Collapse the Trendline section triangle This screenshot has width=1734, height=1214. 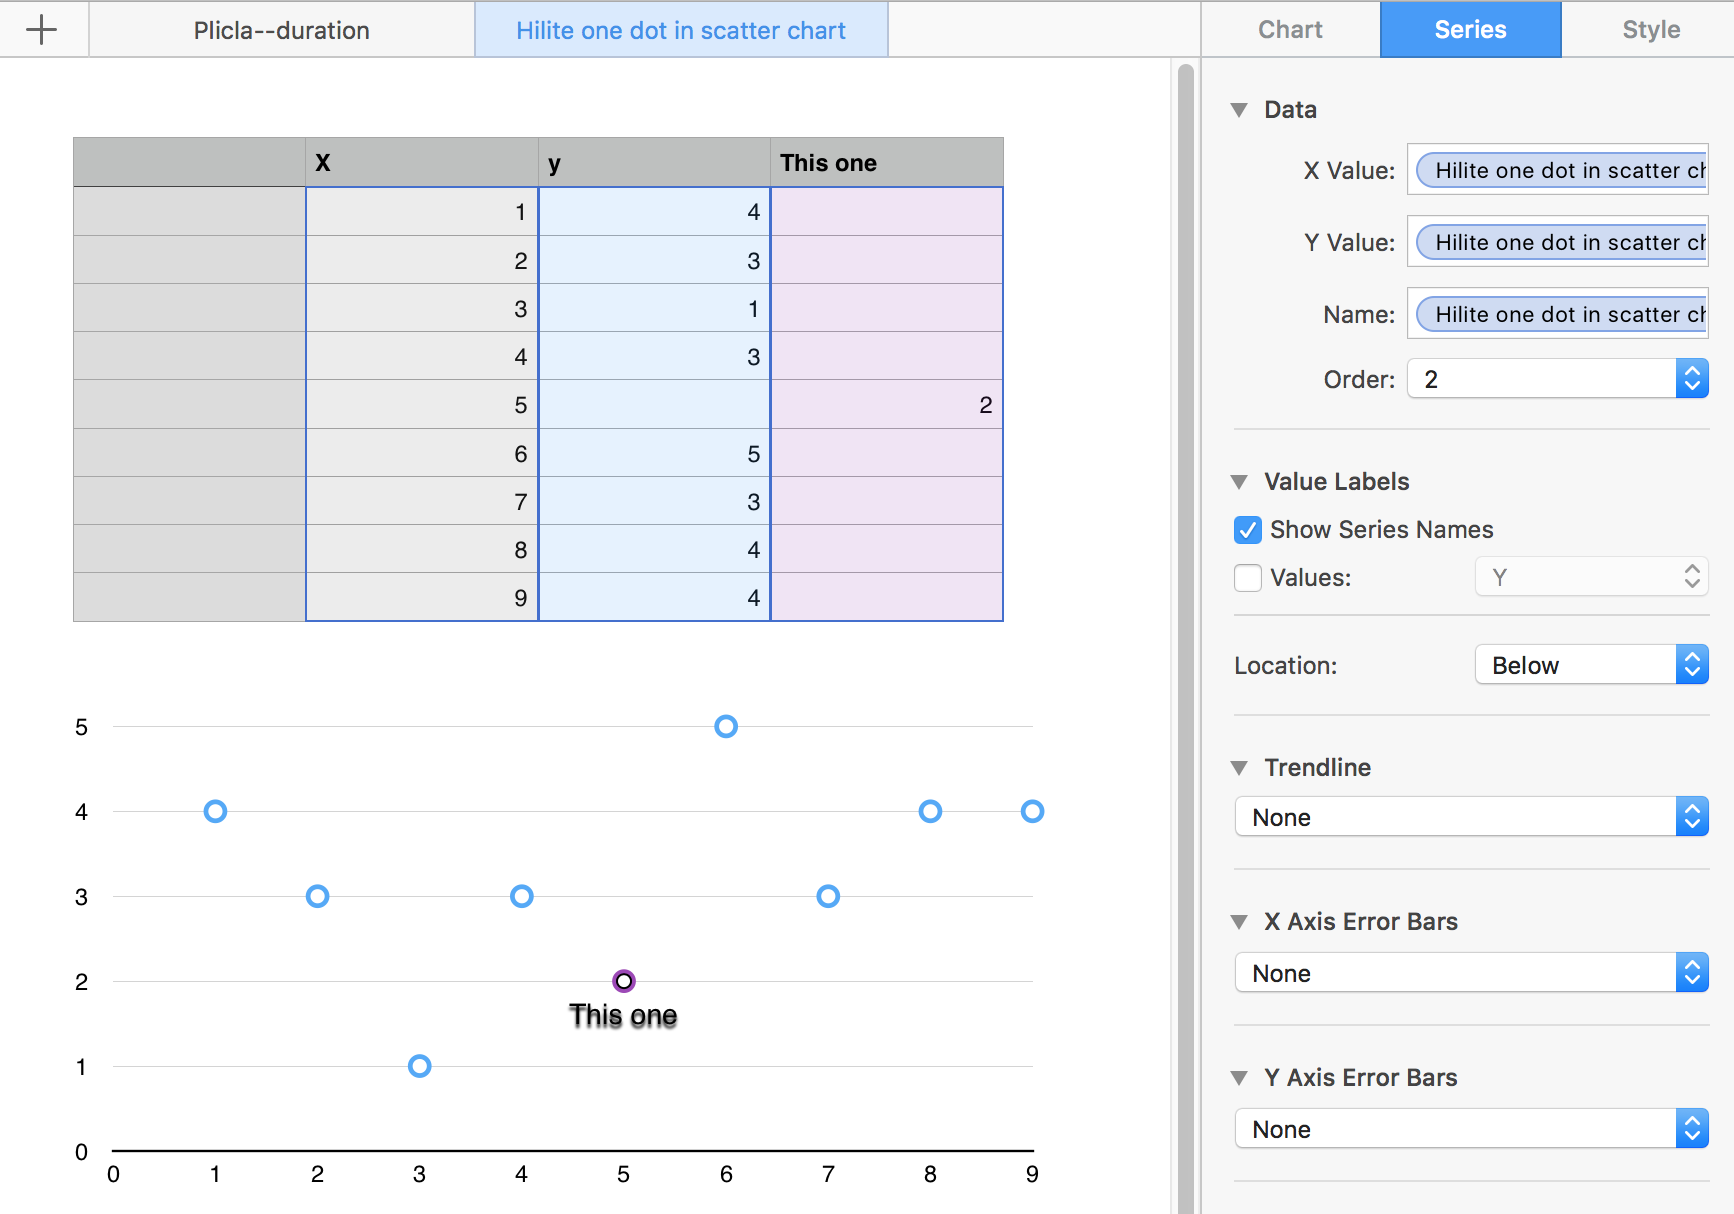click(x=1240, y=768)
